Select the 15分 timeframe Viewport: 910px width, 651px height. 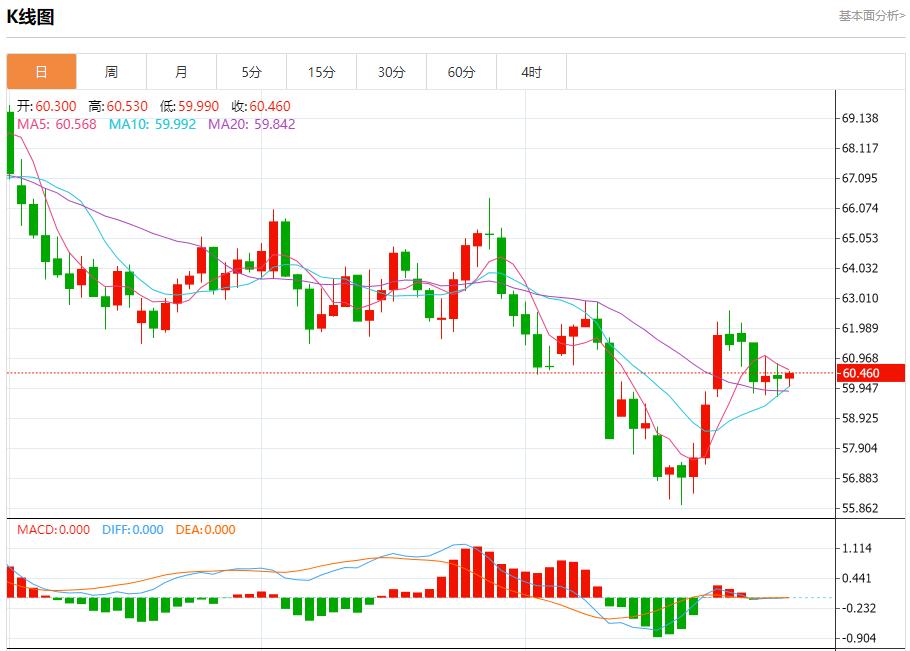(x=321, y=71)
